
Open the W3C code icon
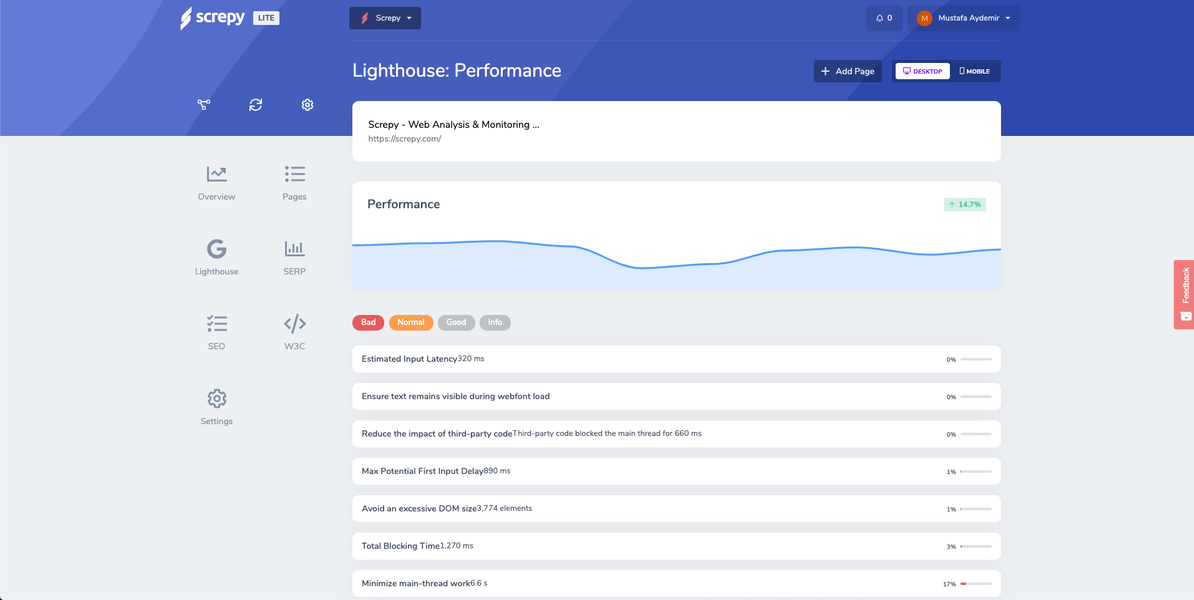[x=295, y=324]
